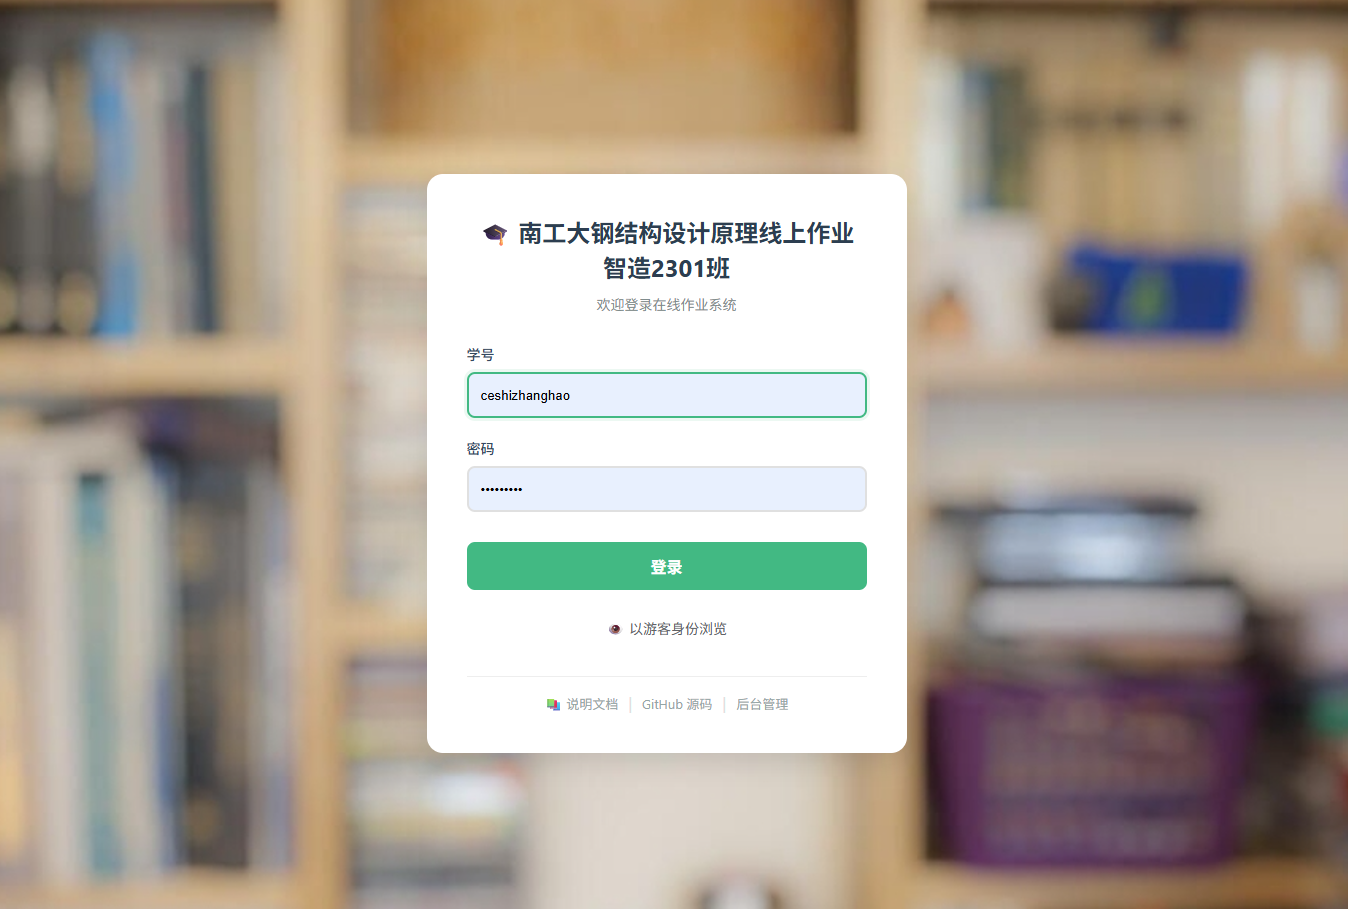The image size is (1348, 909).
Task: Click the 欢迎登录在线作业系统 subtitle text
Action: [x=667, y=305]
